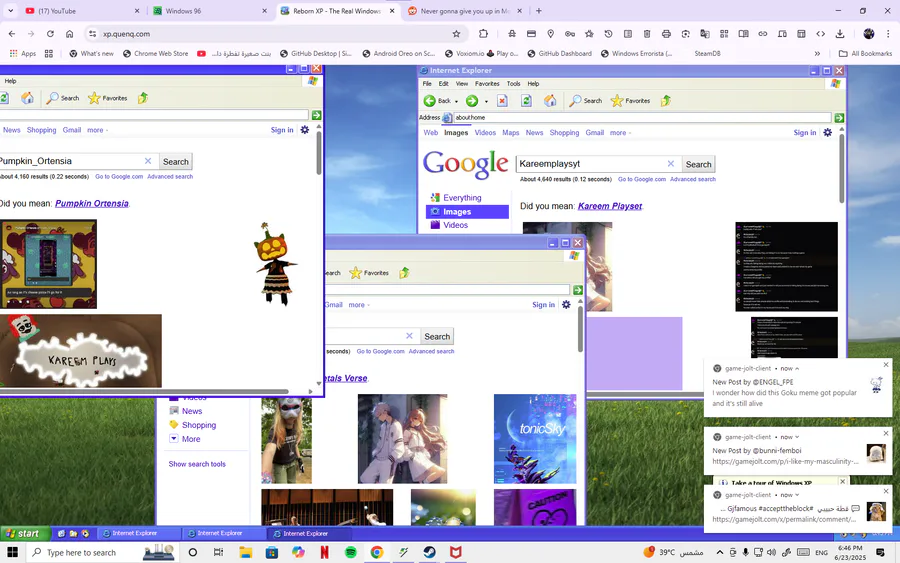Expand the Gjfamous notification chevron
The width and height of the screenshot is (900, 563).
tap(797, 495)
